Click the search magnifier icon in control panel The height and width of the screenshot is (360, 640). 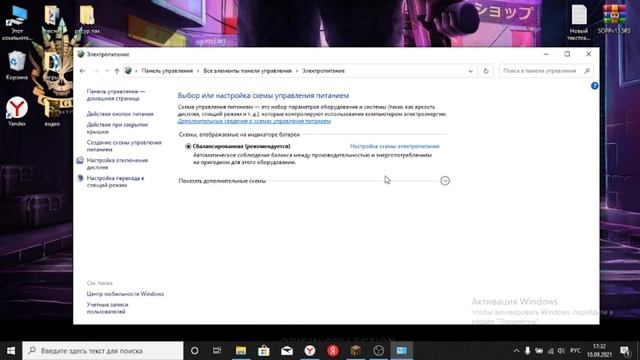587,71
